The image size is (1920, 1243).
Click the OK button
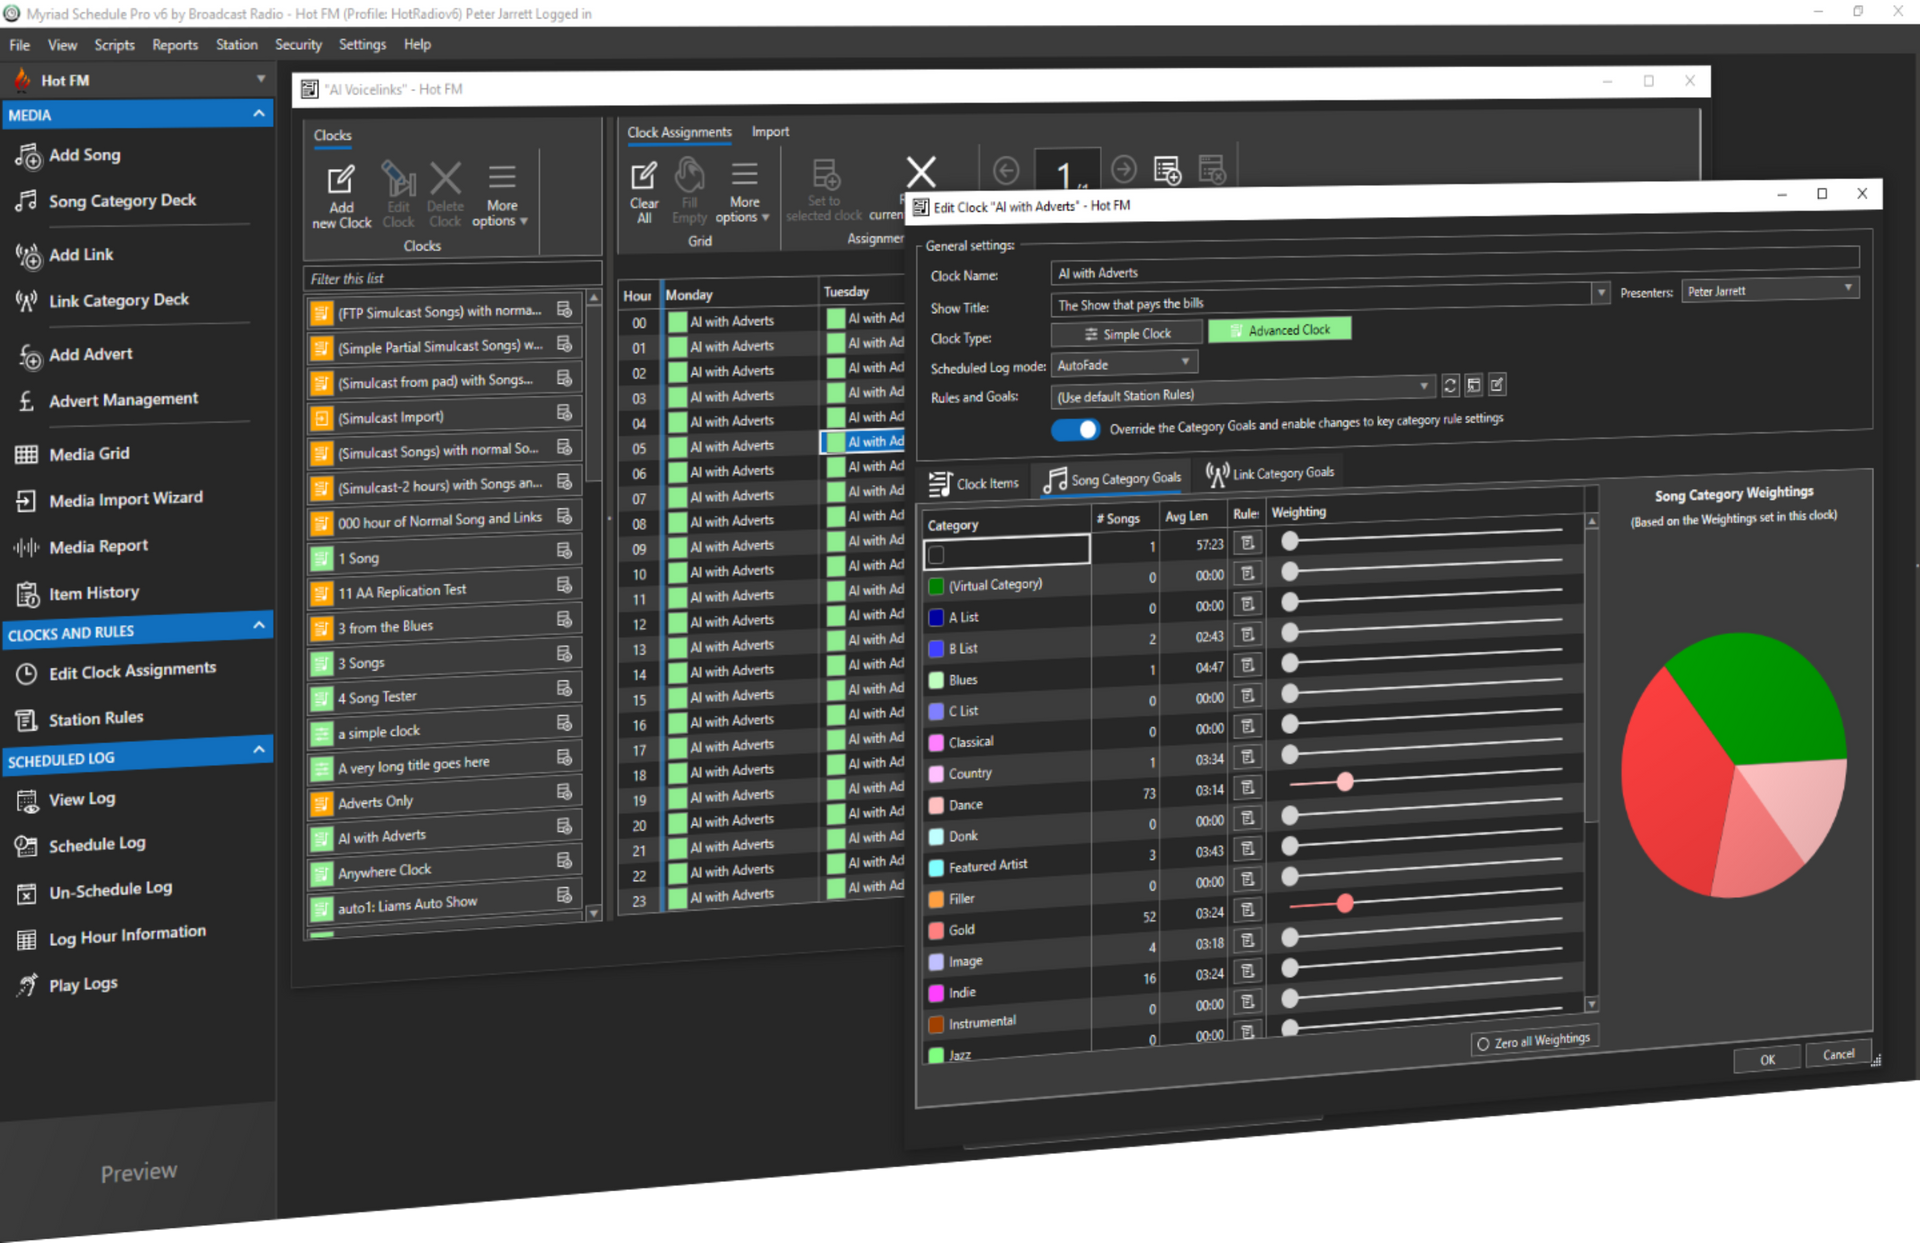[x=1767, y=1059]
